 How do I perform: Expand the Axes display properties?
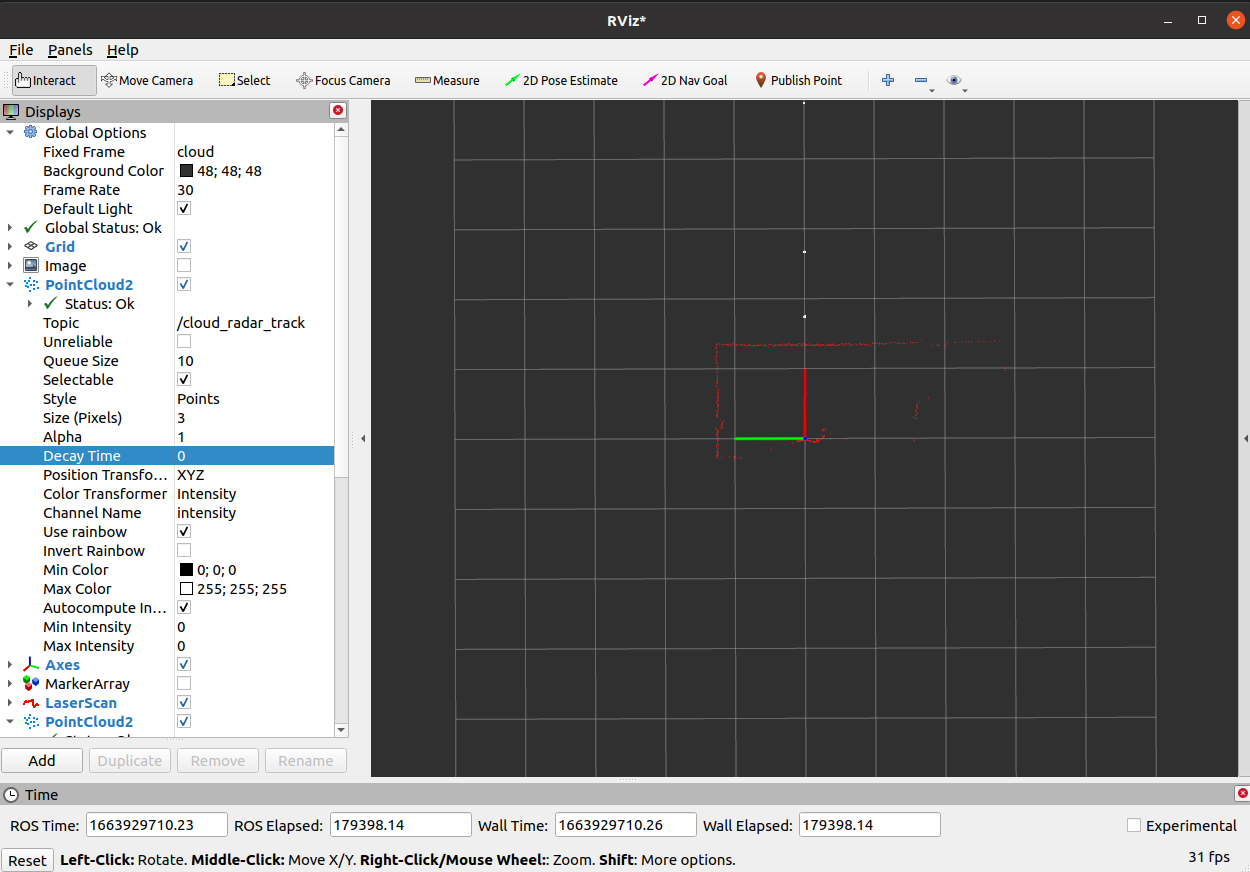click(x=10, y=664)
